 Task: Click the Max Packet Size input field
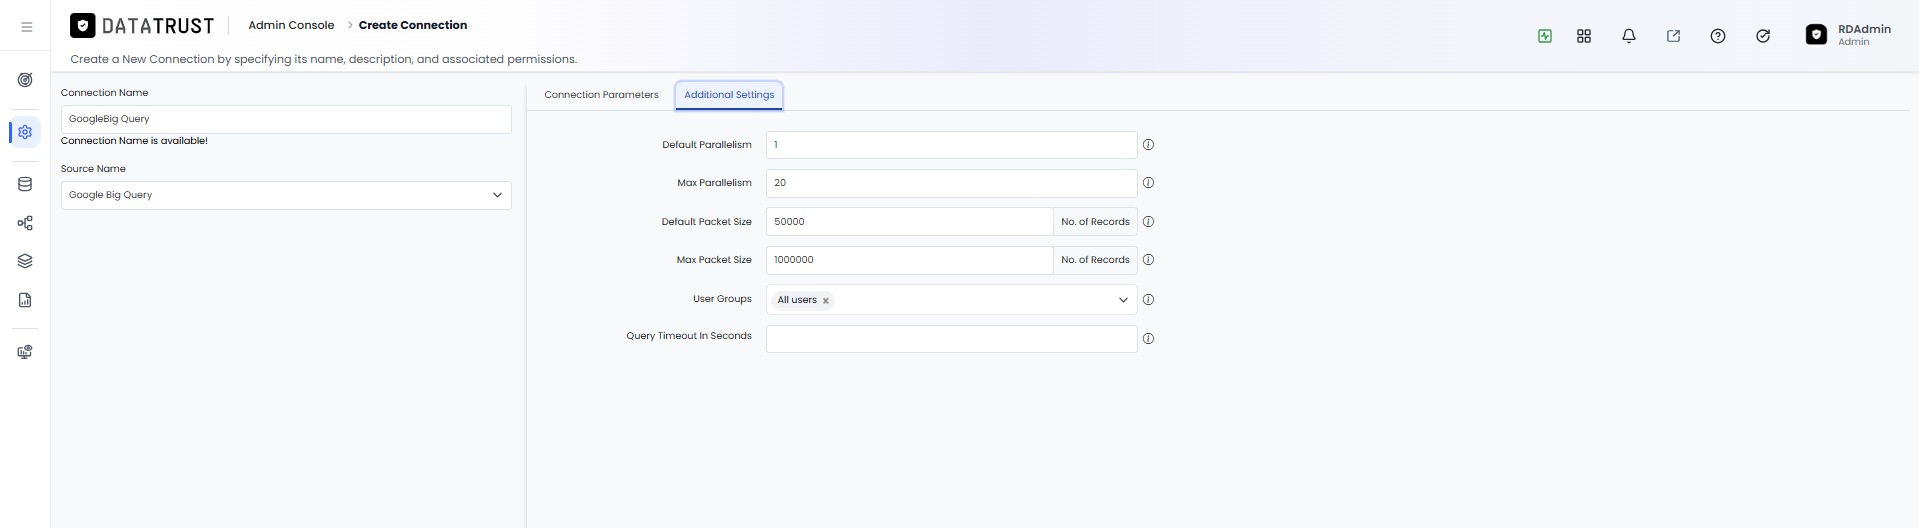909,260
